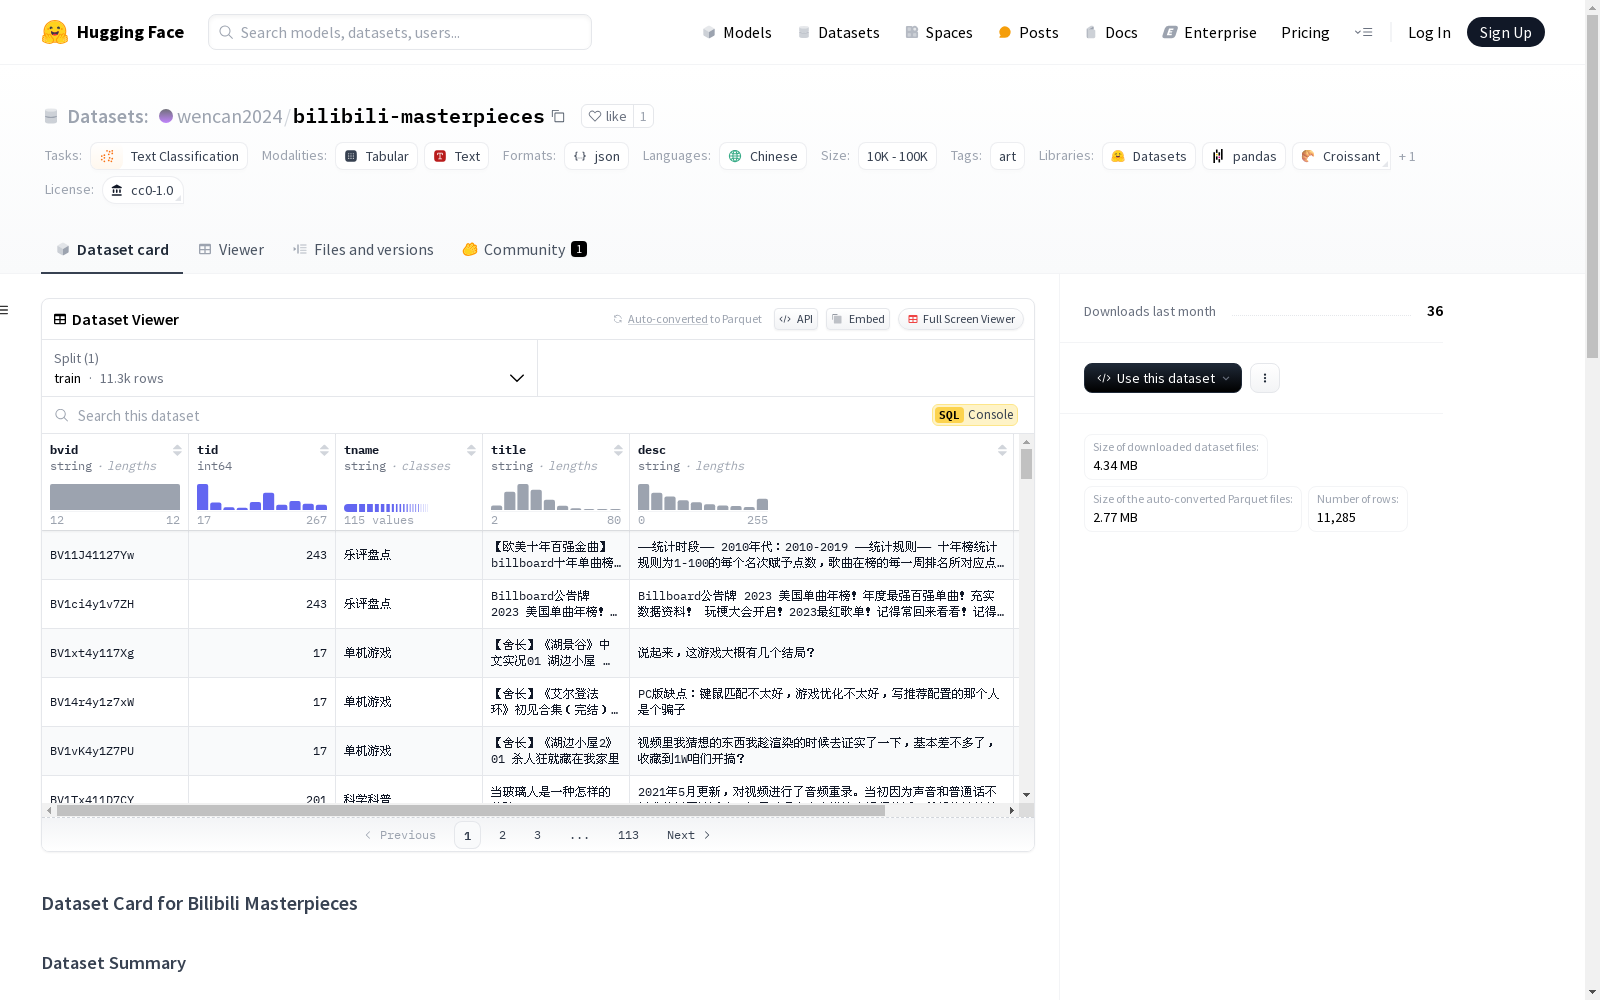Click the sort icon on the tid column
This screenshot has height=1000, width=1600.
tap(324, 450)
